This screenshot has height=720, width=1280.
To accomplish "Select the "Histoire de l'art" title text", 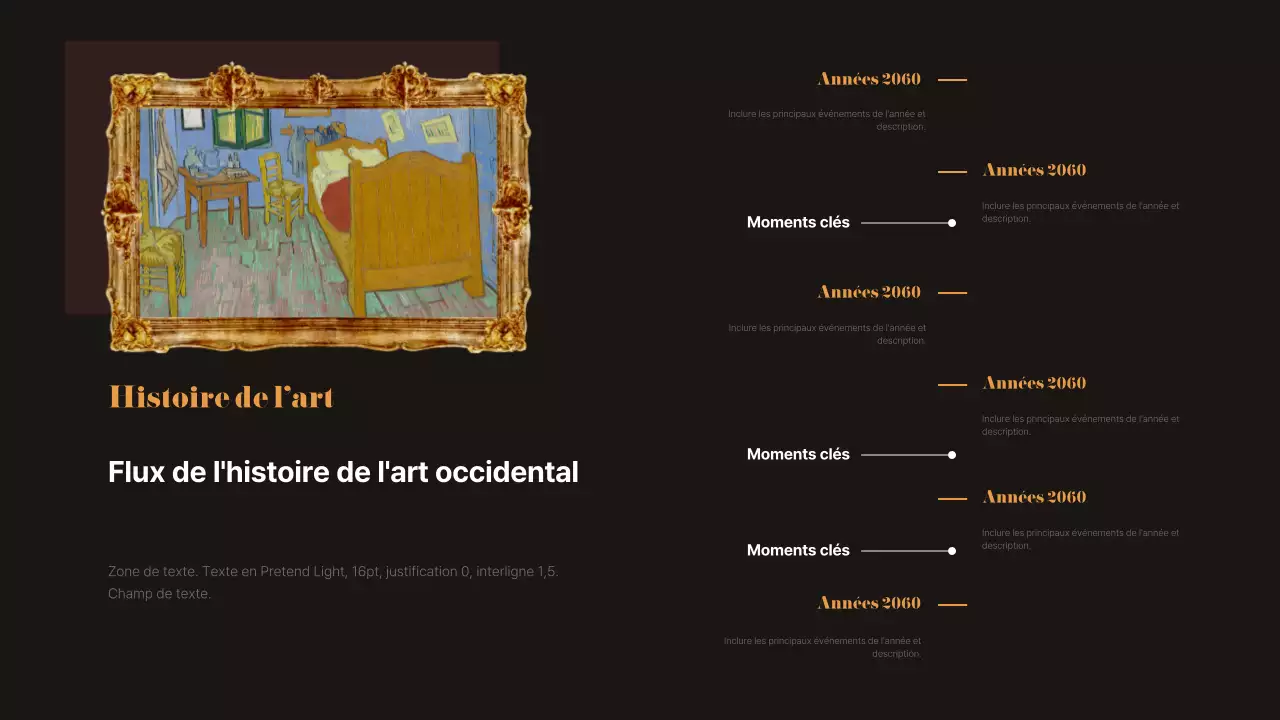I will pyautogui.click(x=220, y=397).
